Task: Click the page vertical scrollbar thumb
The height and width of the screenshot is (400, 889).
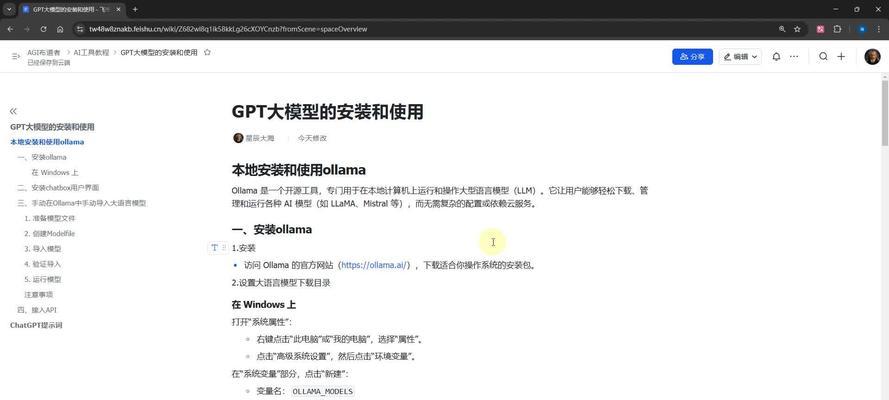Action: pyautogui.click(x=884, y=112)
